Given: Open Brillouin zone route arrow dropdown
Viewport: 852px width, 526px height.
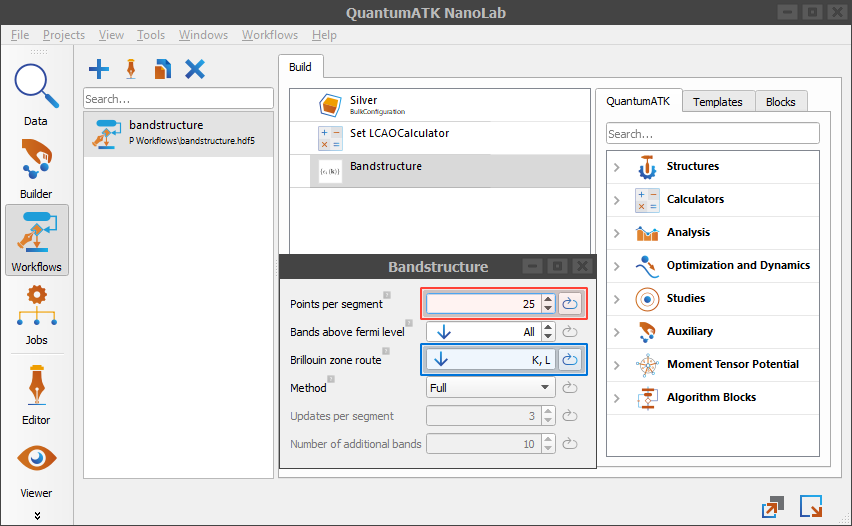Looking at the screenshot, I should (441, 359).
